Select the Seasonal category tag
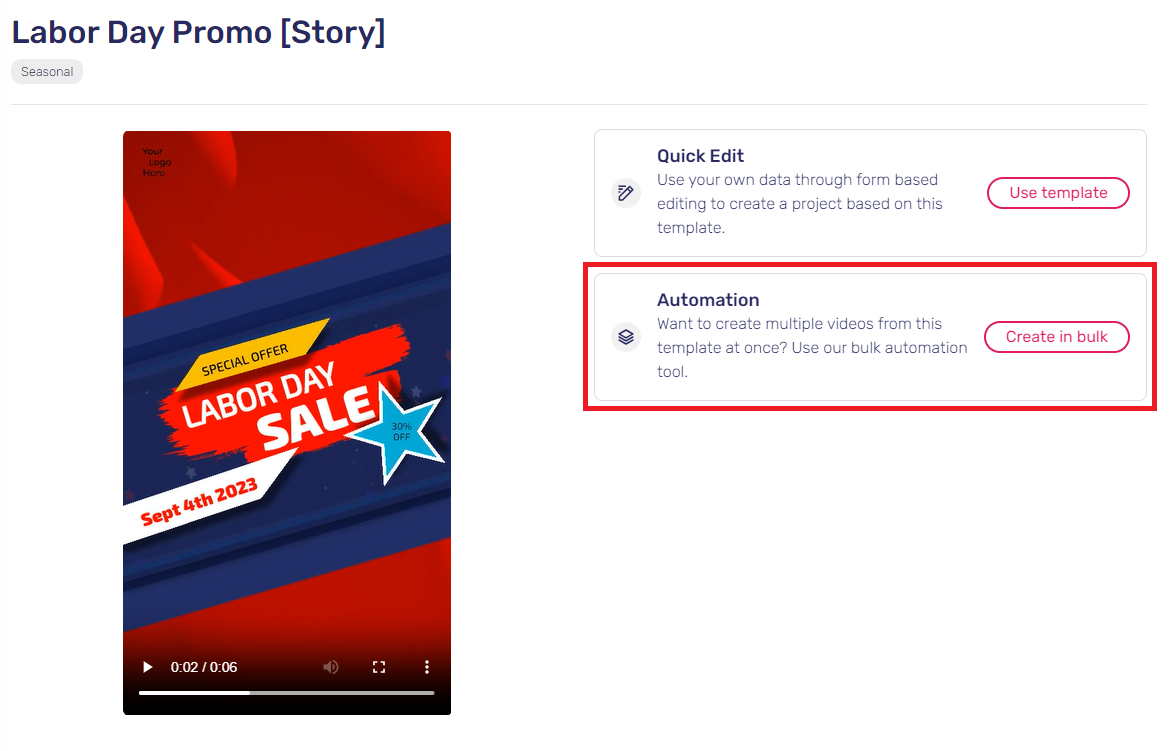Image resolution: width=1173 pixels, height=751 pixels. tap(47, 72)
